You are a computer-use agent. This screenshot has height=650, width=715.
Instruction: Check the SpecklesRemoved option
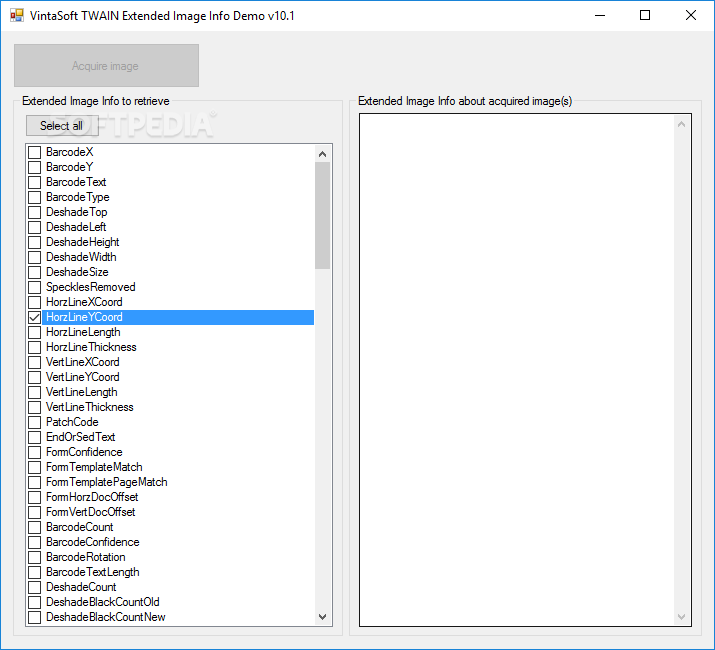[35, 287]
